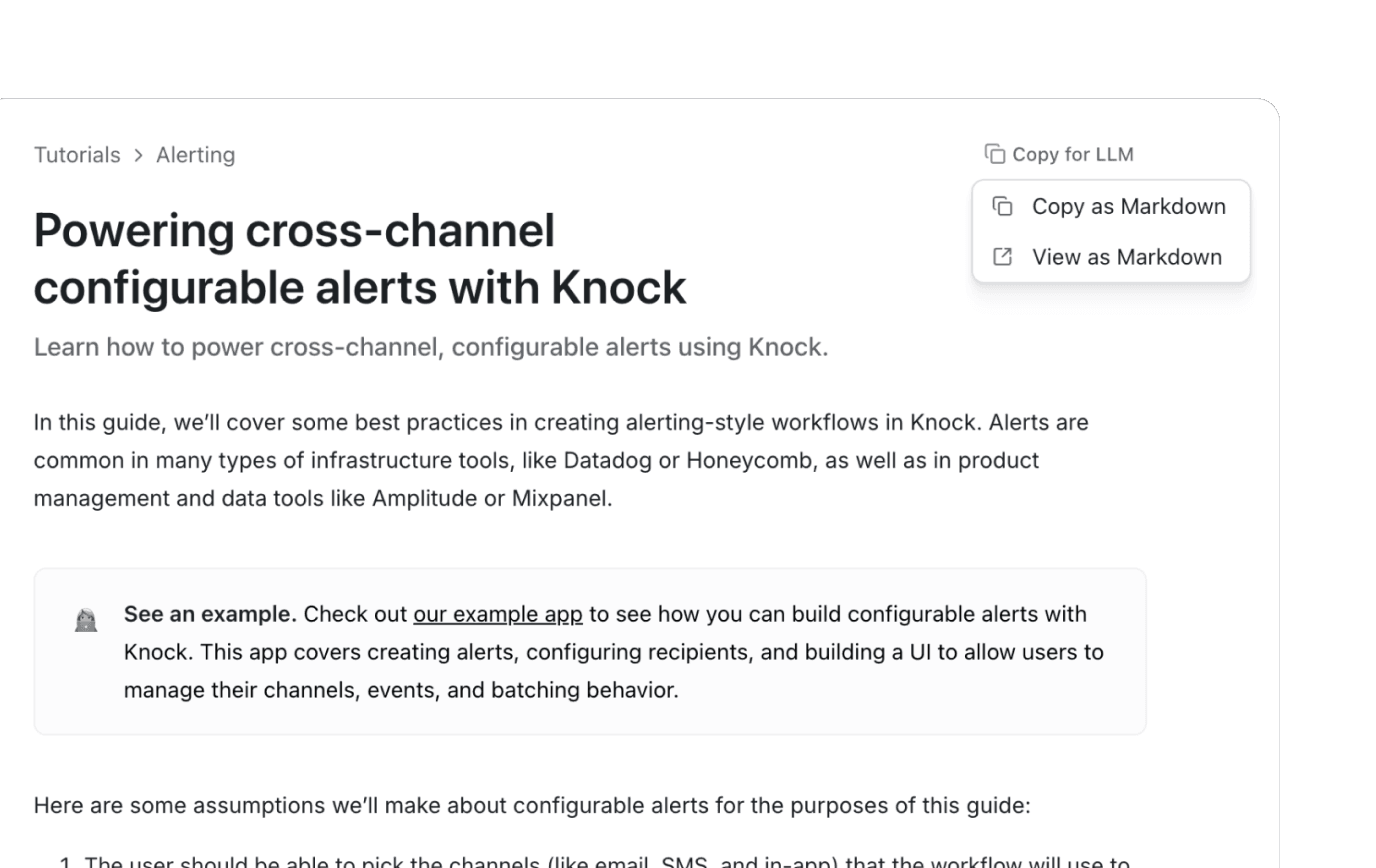Viewport: 1376px width, 868px height.
Task: Click the paragraph mentioning Datadog and Honeycomb
Action: click(560, 459)
